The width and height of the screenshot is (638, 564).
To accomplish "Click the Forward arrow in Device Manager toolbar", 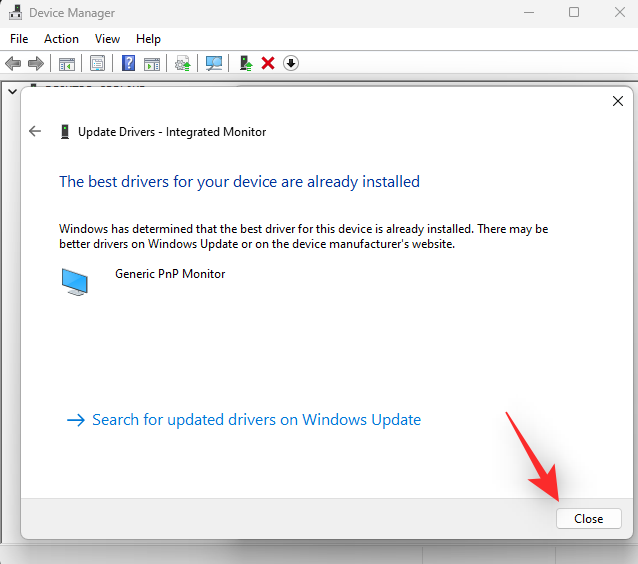I will tap(36, 63).
